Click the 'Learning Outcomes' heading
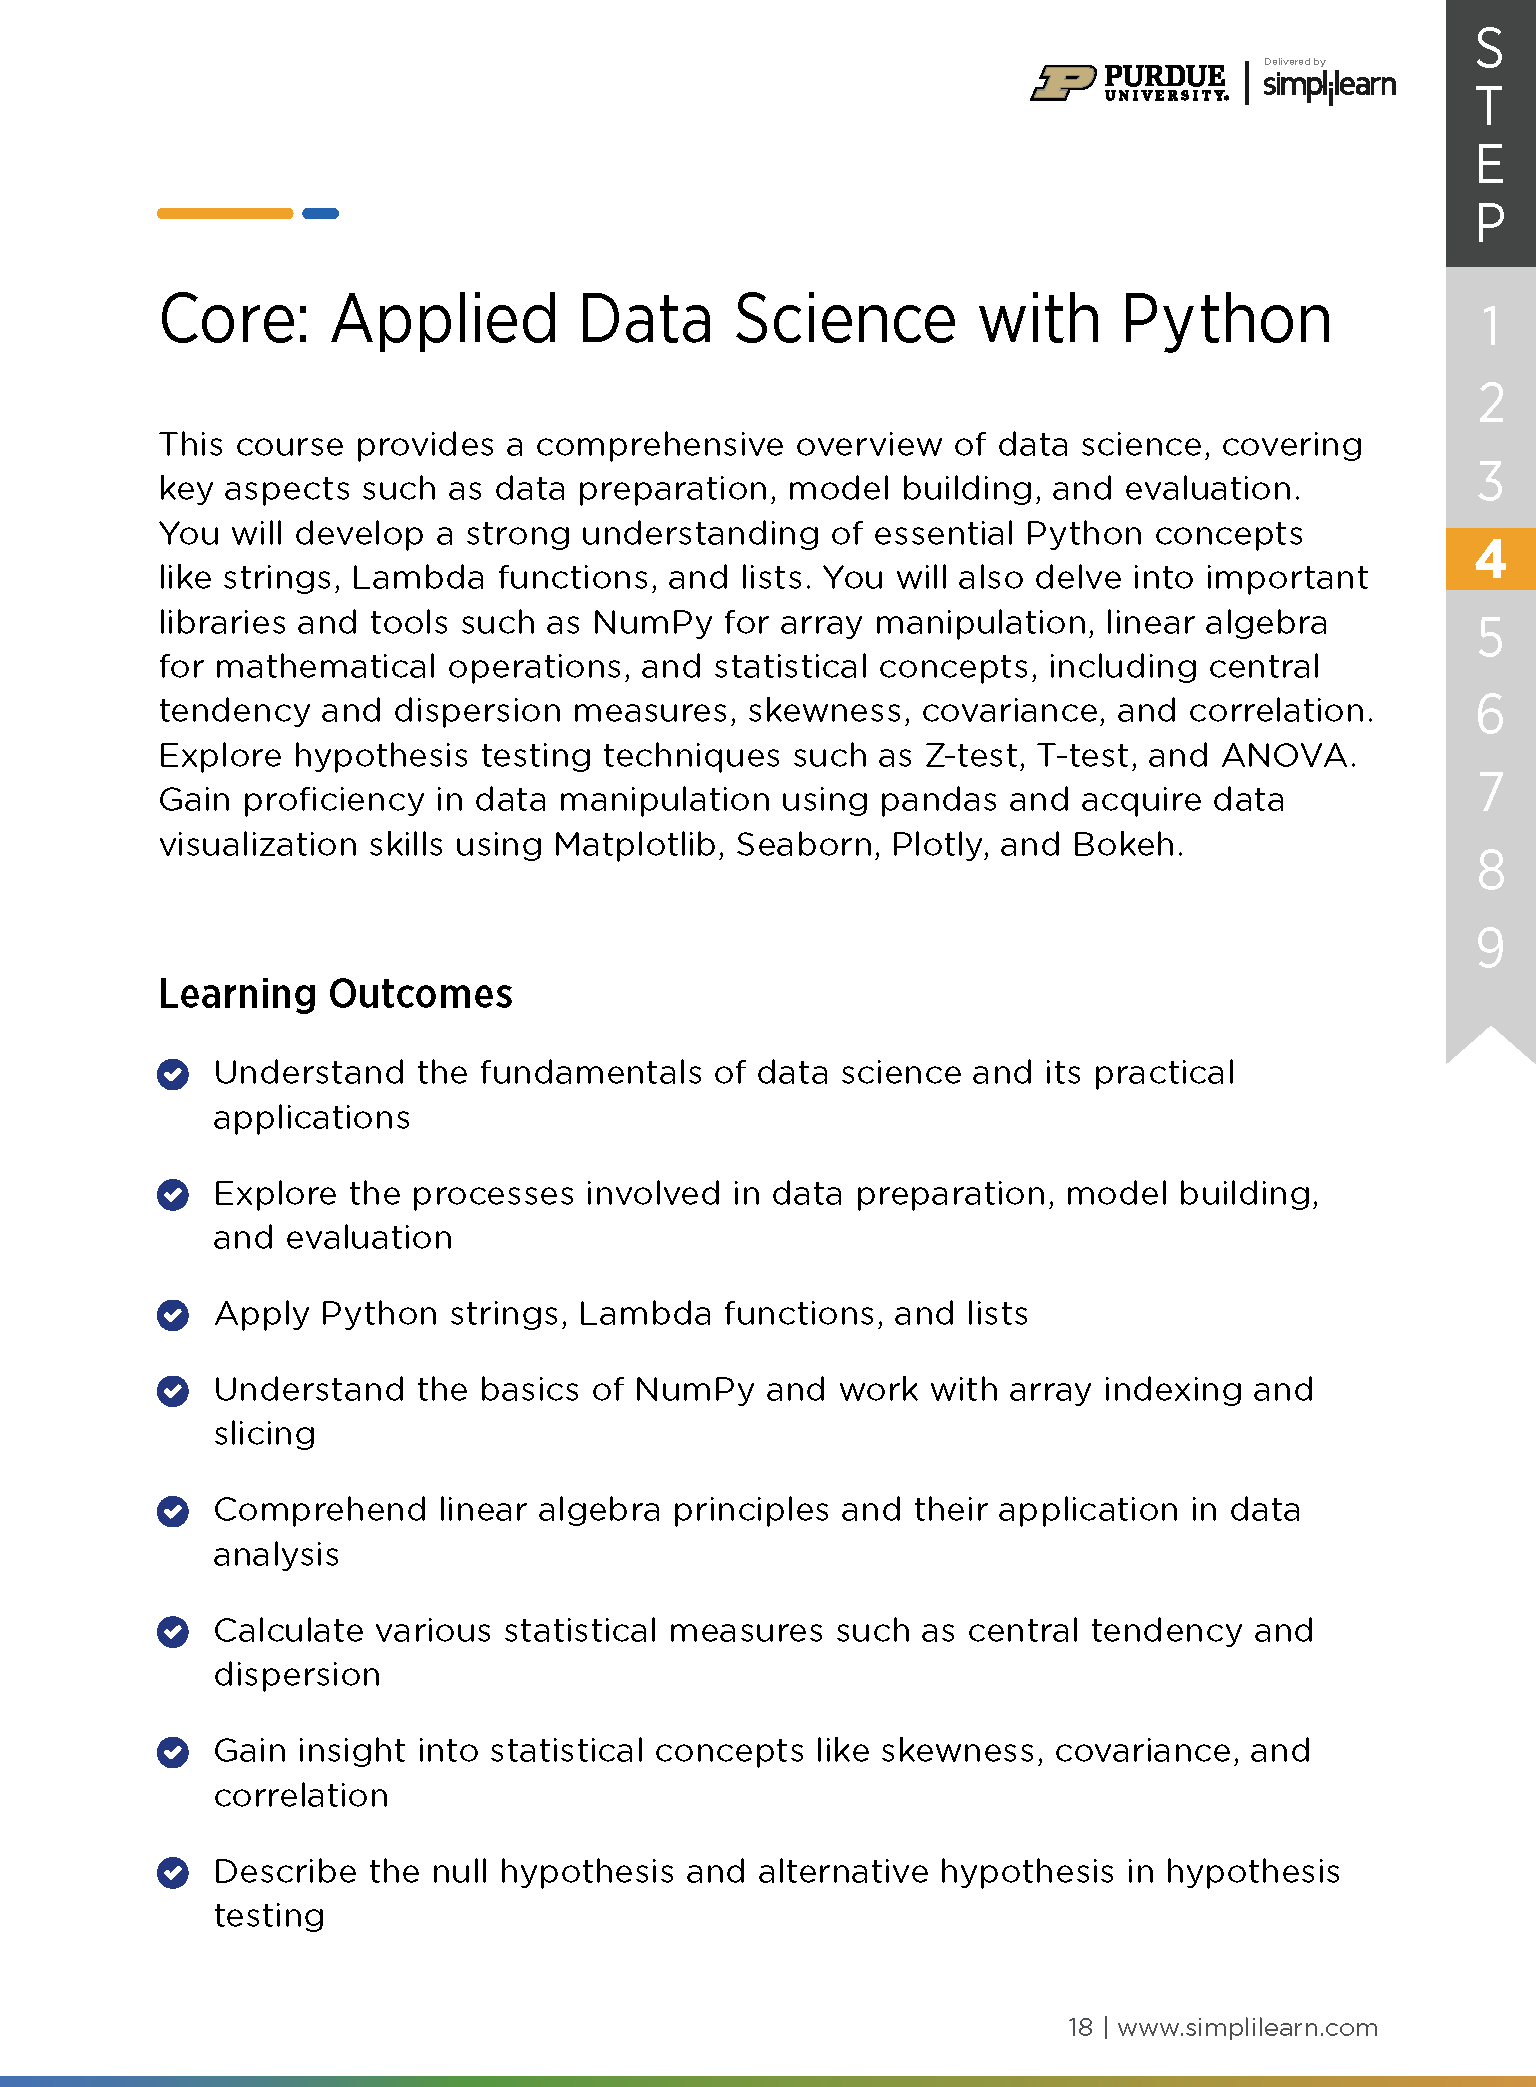The width and height of the screenshot is (1536, 2087). click(335, 994)
